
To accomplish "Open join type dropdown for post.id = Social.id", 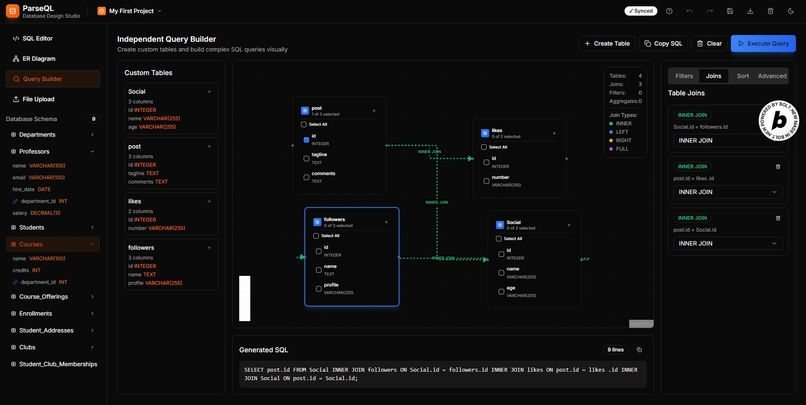I will click(x=728, y=243).
